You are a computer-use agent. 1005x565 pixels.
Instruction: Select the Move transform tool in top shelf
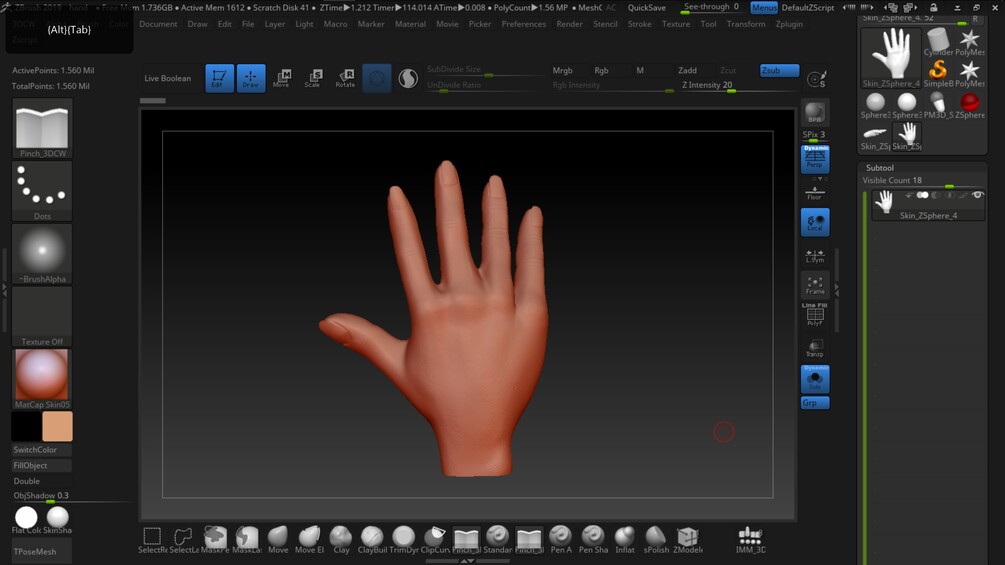pyautogui.click(x=282, y=78)
